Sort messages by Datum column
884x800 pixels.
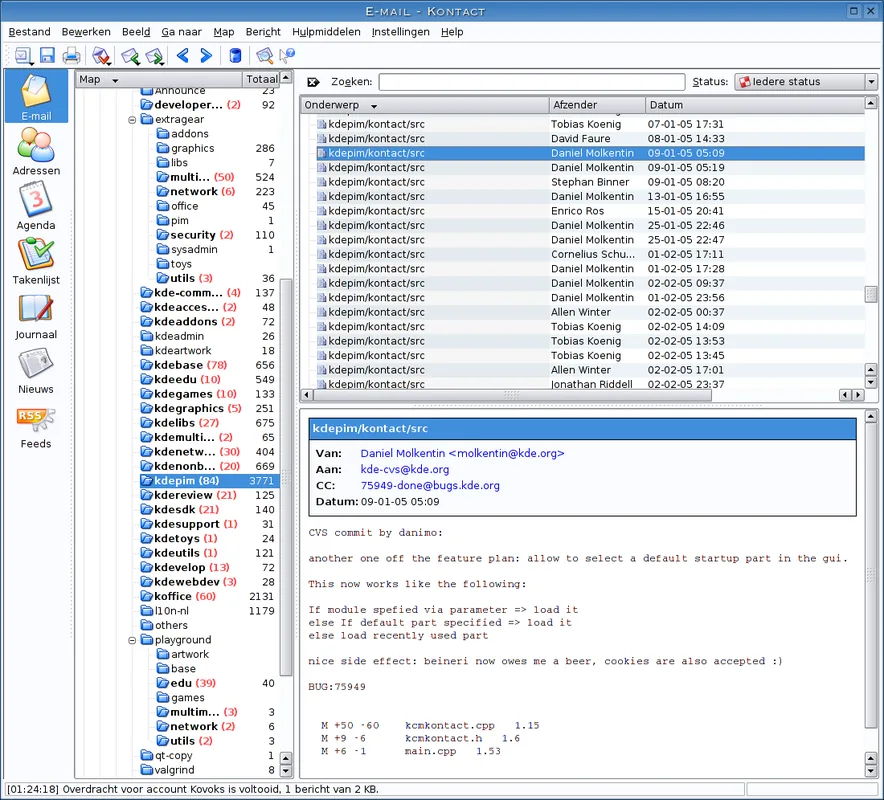point(754,105)
